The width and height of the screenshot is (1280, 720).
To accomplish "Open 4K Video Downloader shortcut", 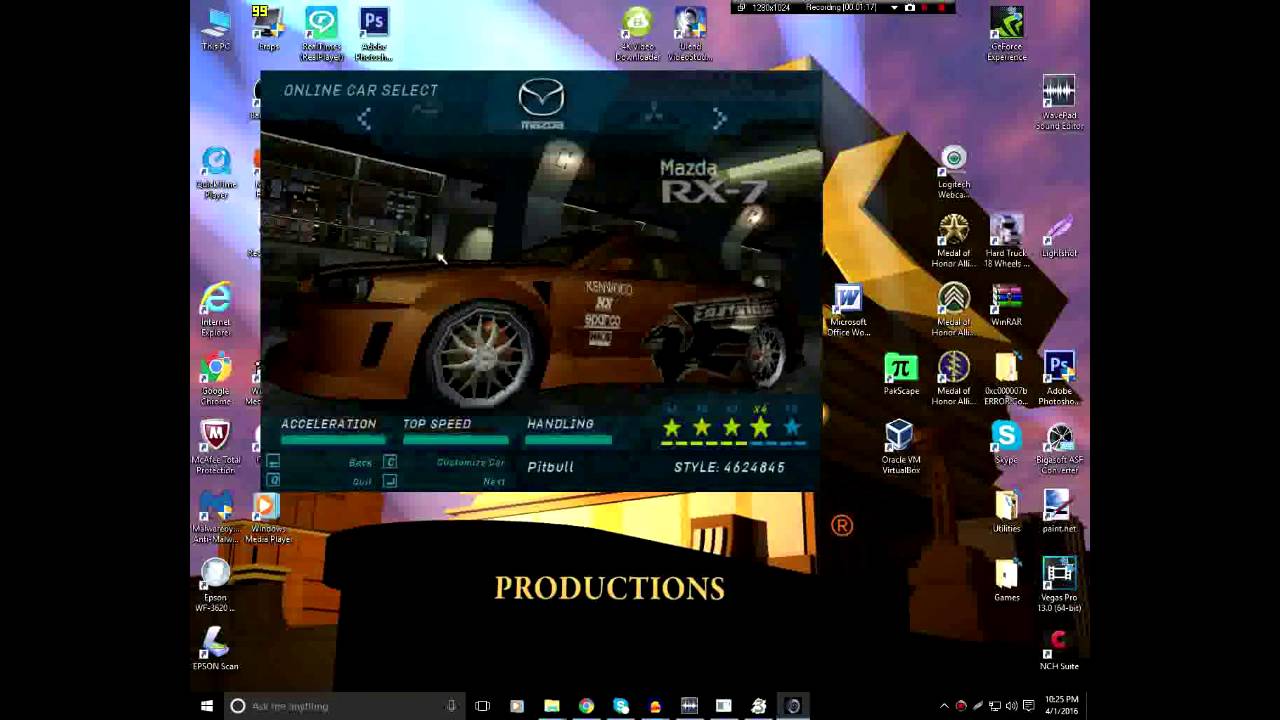I will click(x=637, y=34).
